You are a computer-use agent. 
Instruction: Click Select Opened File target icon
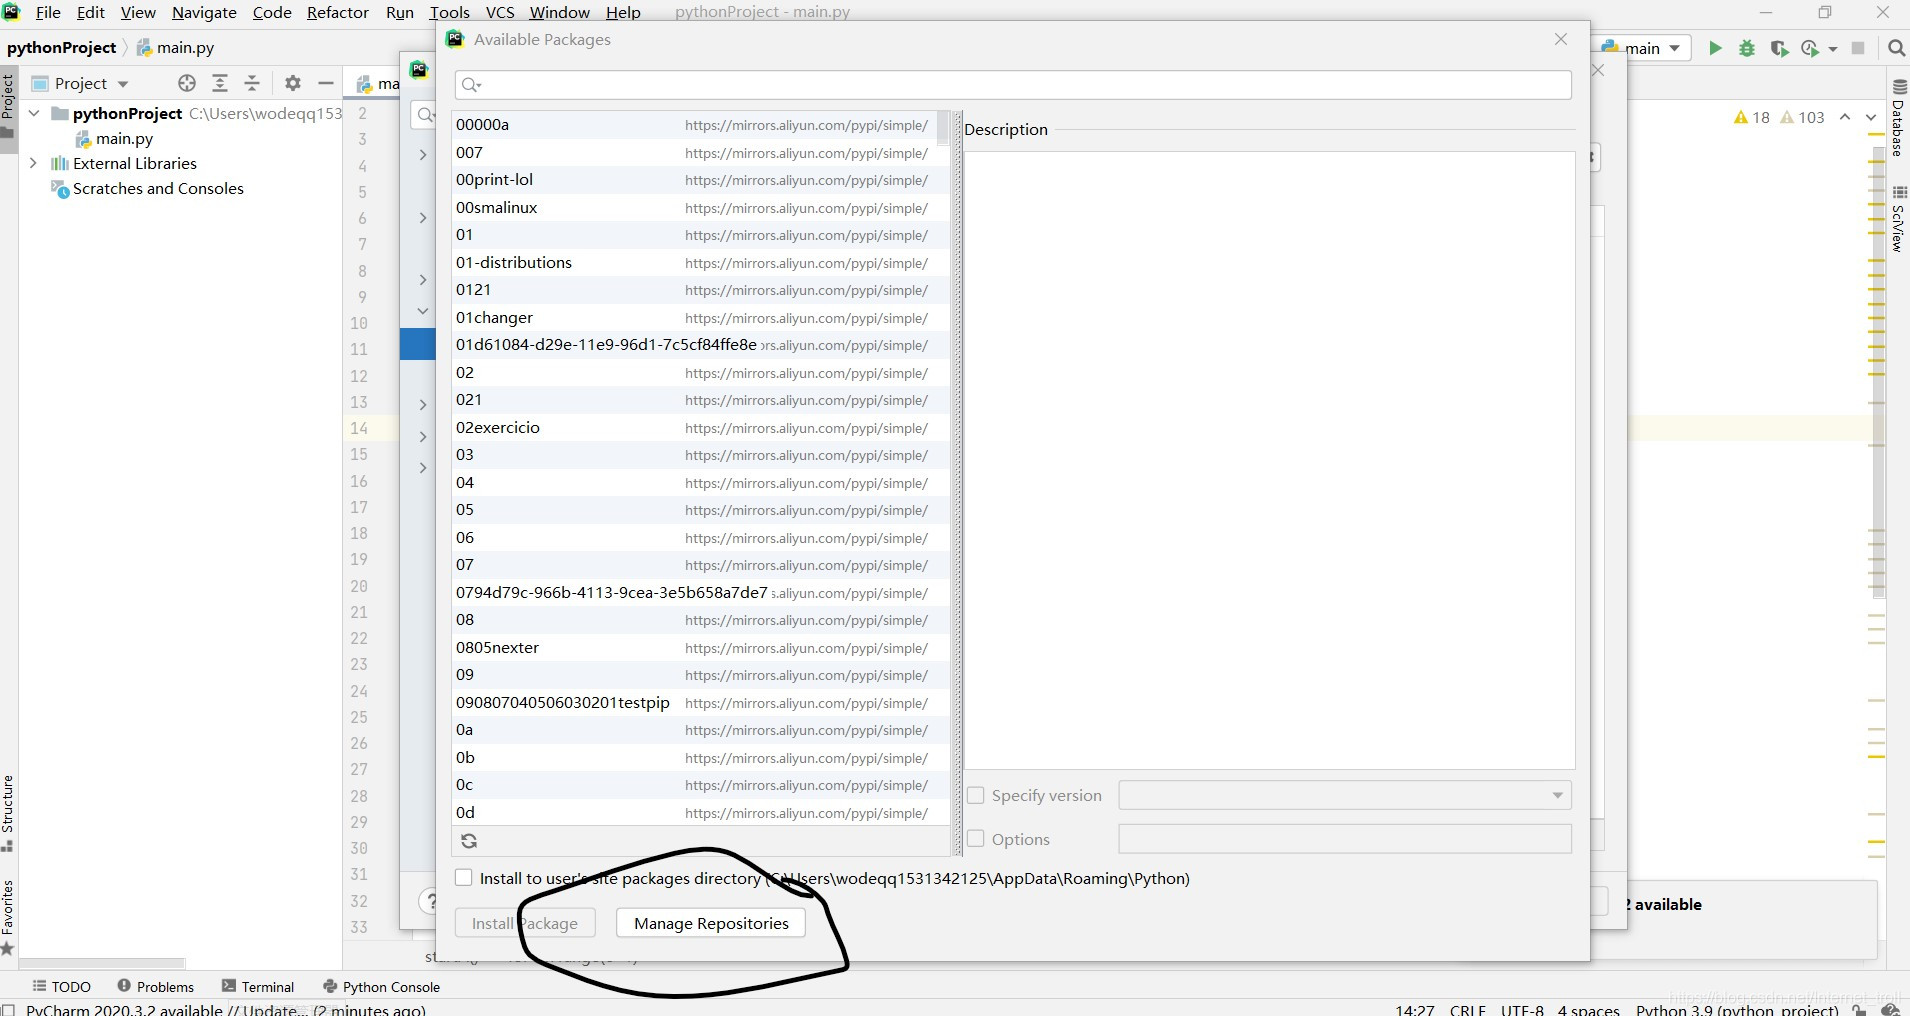point(187,83)
